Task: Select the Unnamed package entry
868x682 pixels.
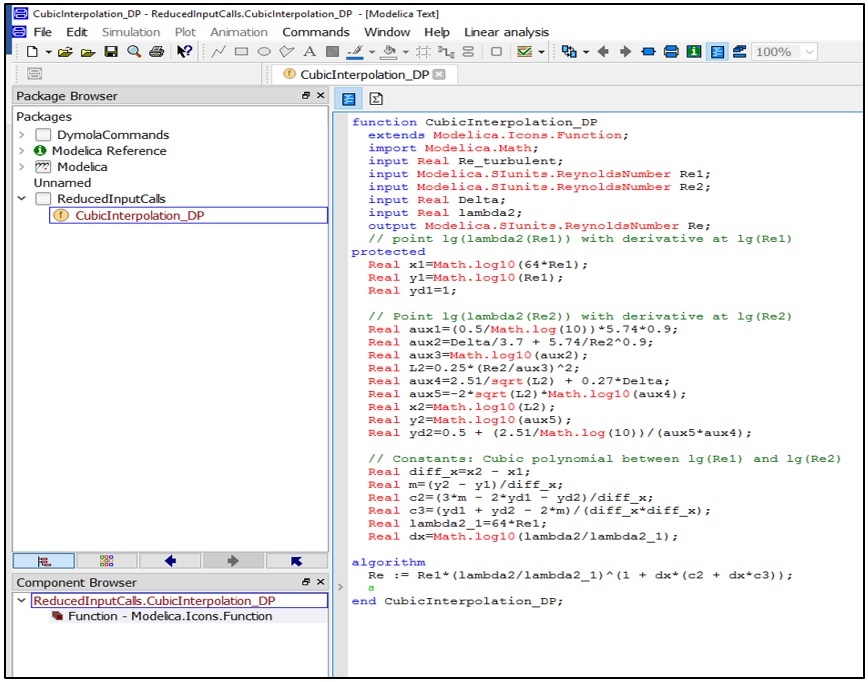Action: click(x=62, y=183)
